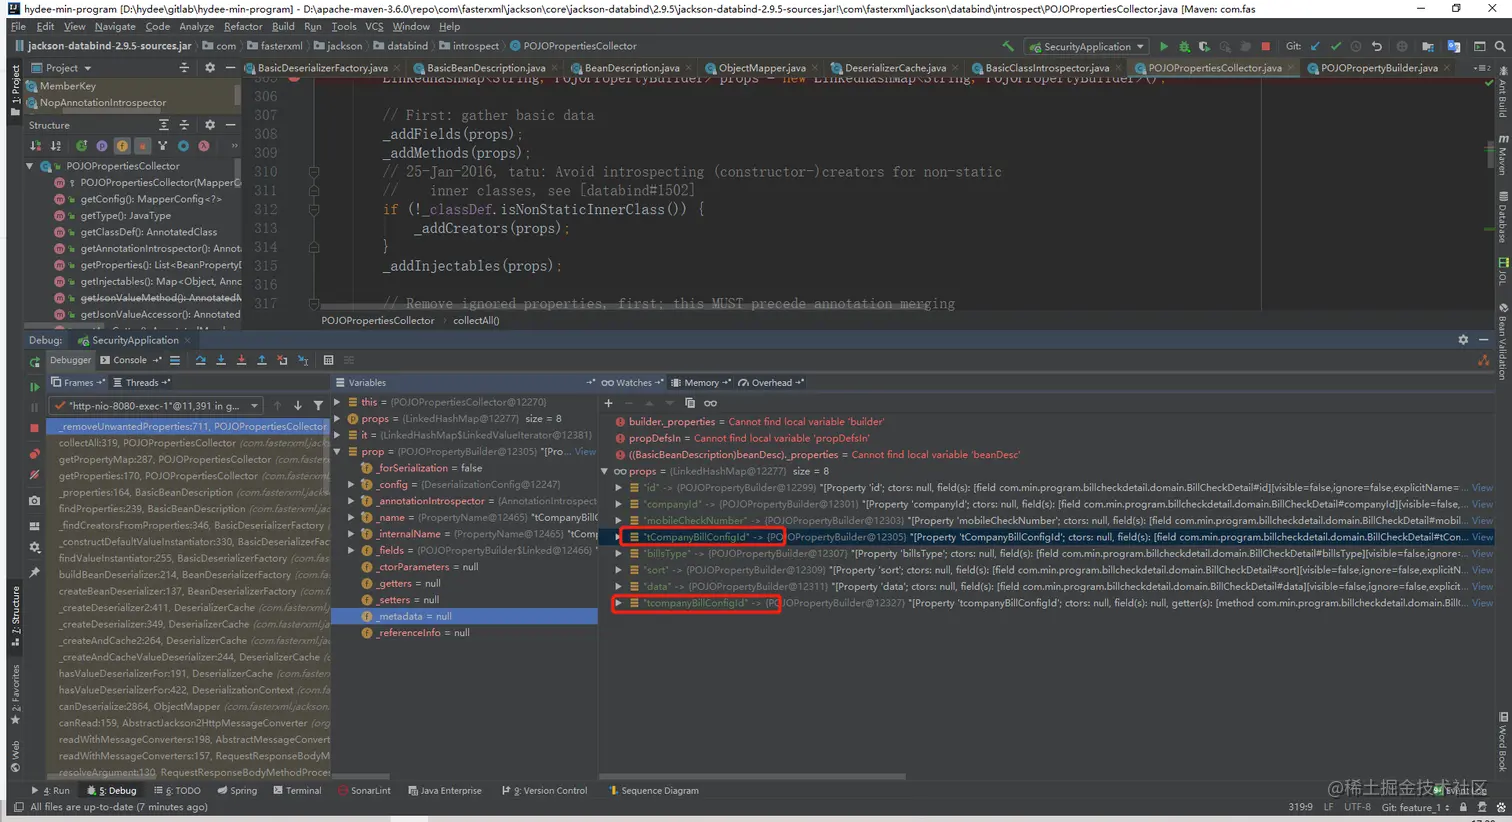The image size is (1512, 822).
Task: Switch to ObjectMapper.java editor tab
Action: click(761, 68)
